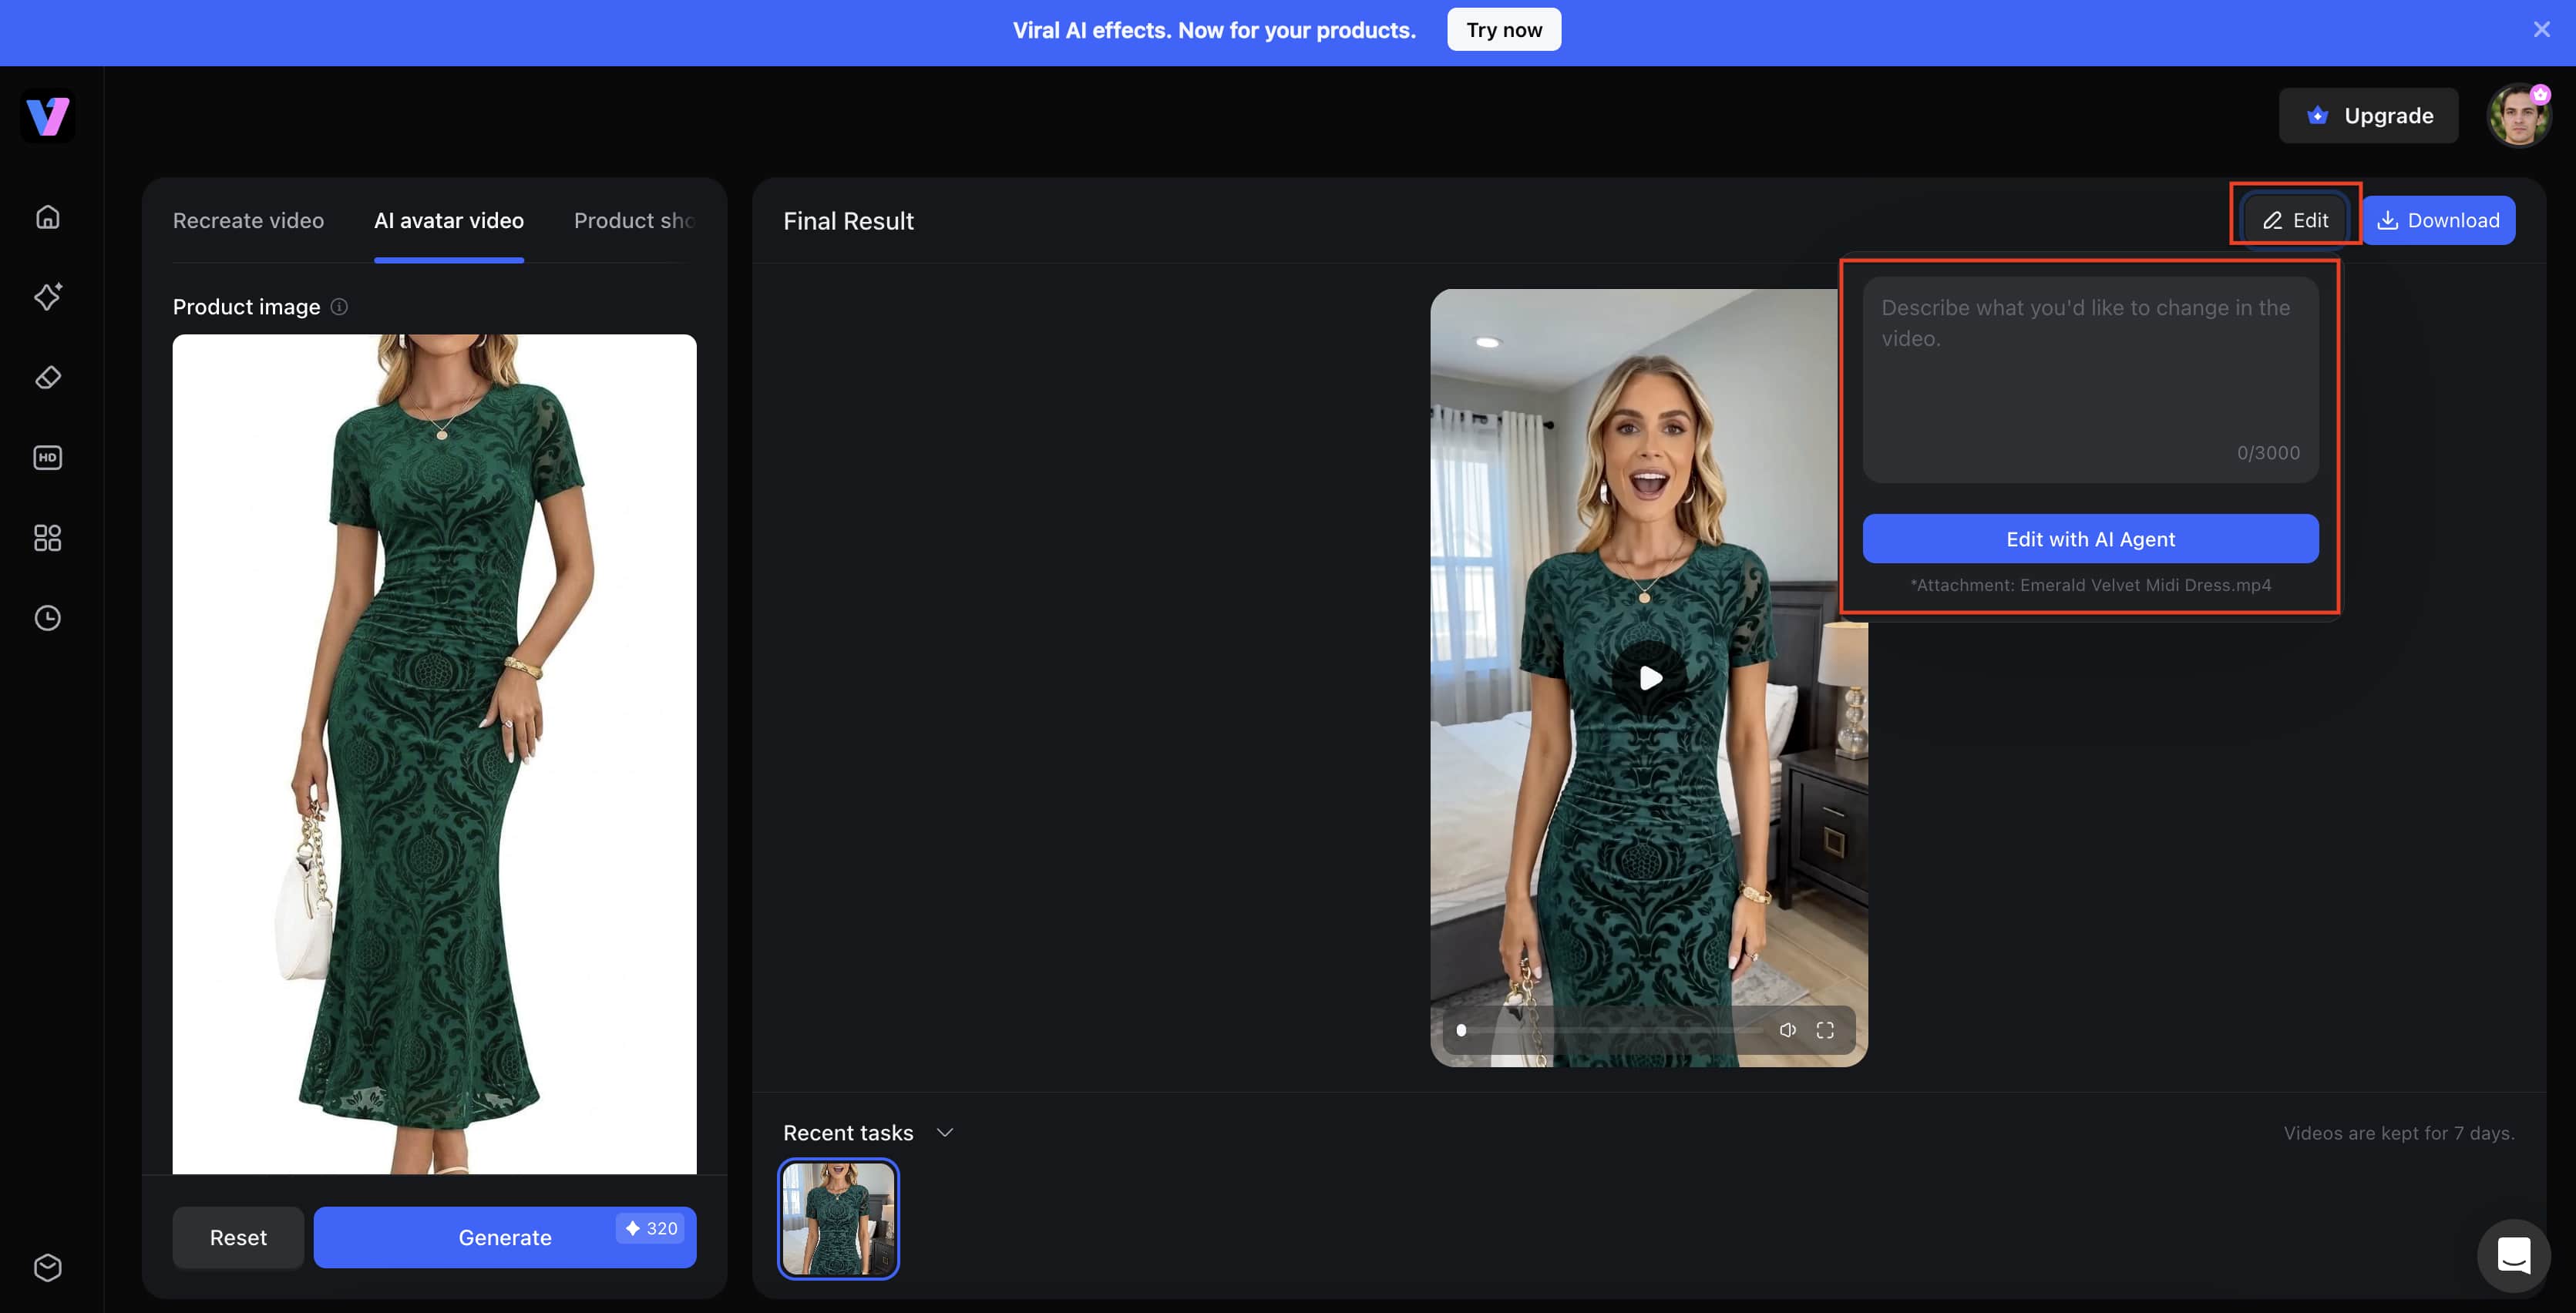The height and width of the screenshot is (1313, 2576).
Task: Select the eraser tool in sidebar
Action: click(47, 377)
